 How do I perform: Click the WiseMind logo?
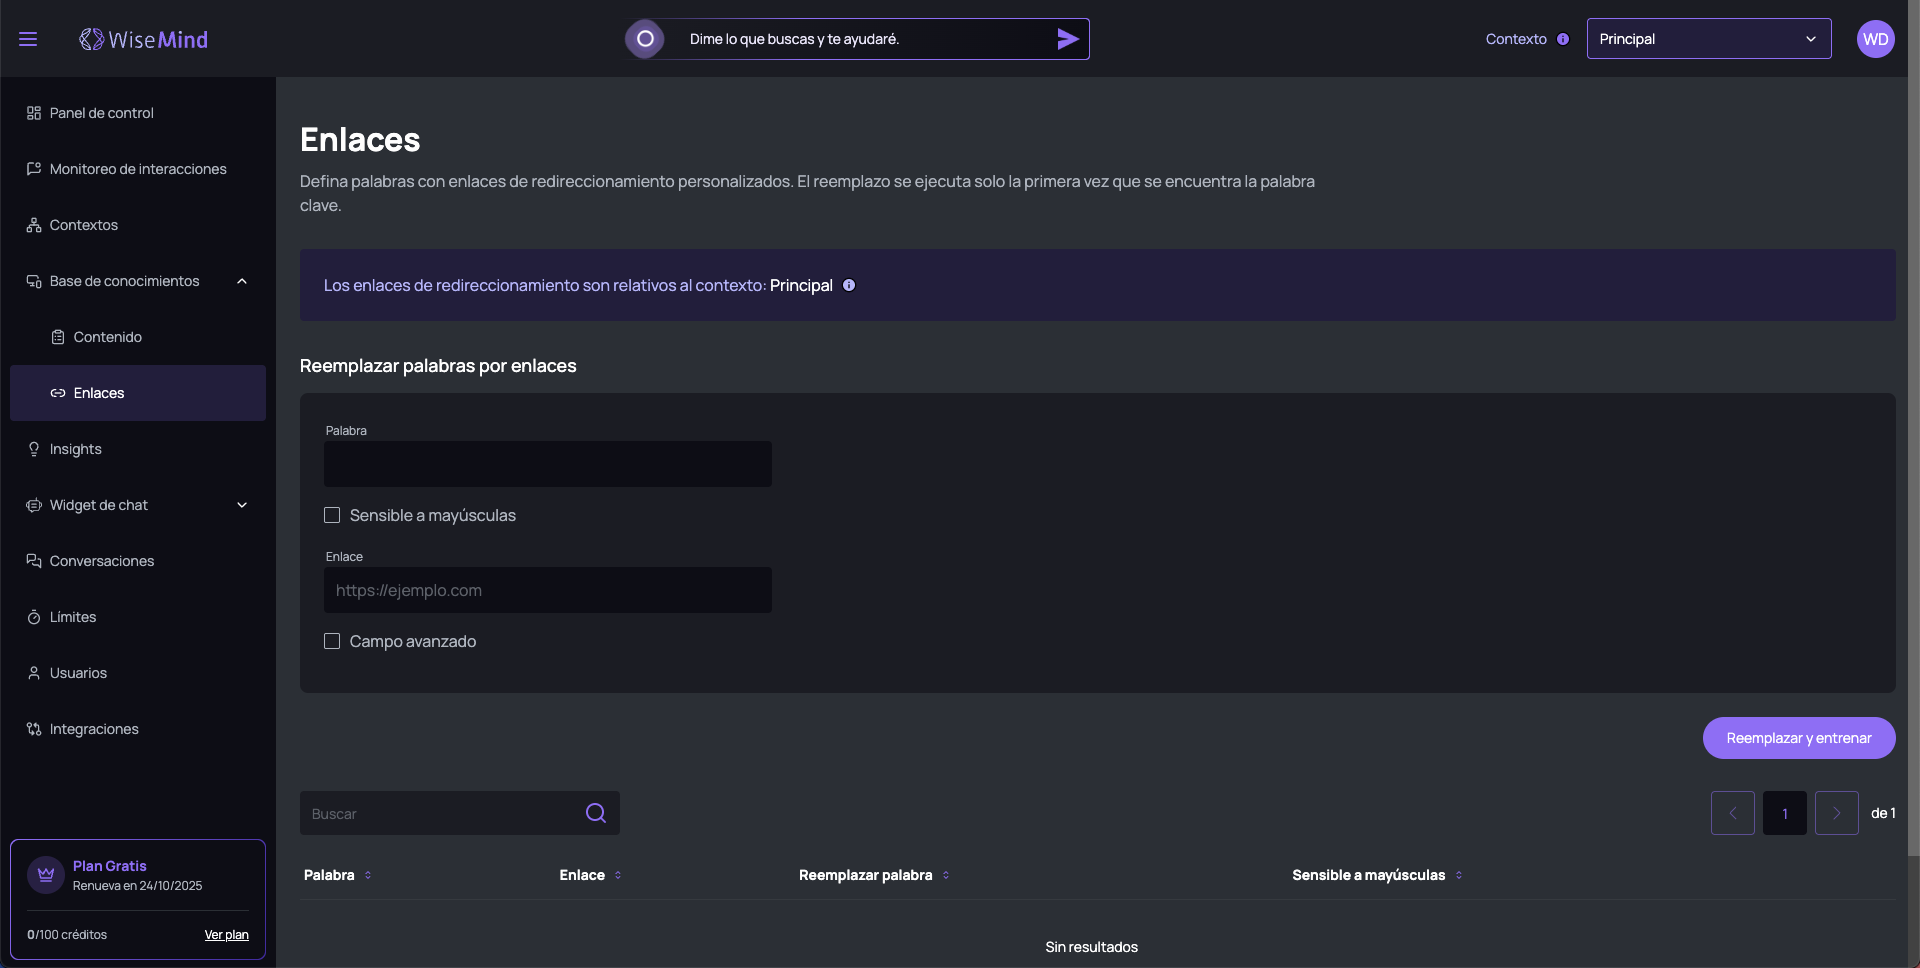(x=144, y=39)
